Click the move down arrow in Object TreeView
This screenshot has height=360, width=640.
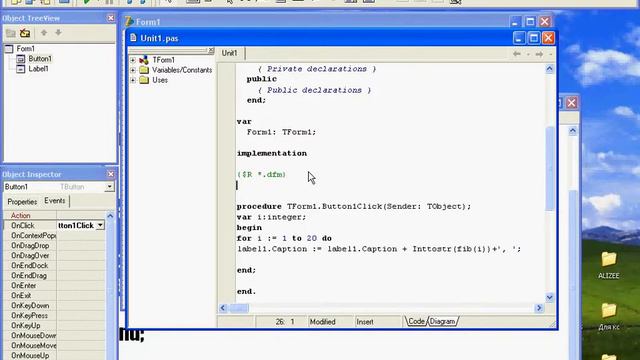point(58,33)
